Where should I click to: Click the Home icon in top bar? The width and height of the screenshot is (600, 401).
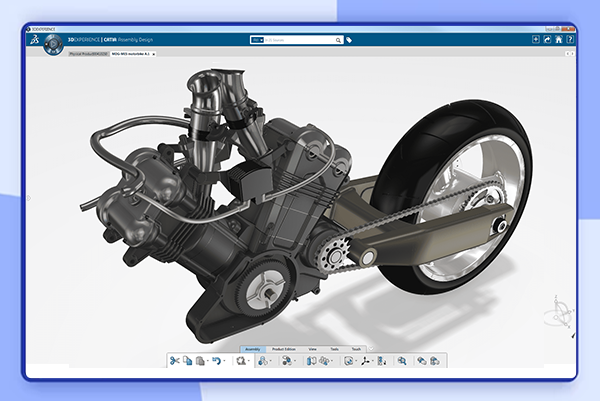pos(557,40)
